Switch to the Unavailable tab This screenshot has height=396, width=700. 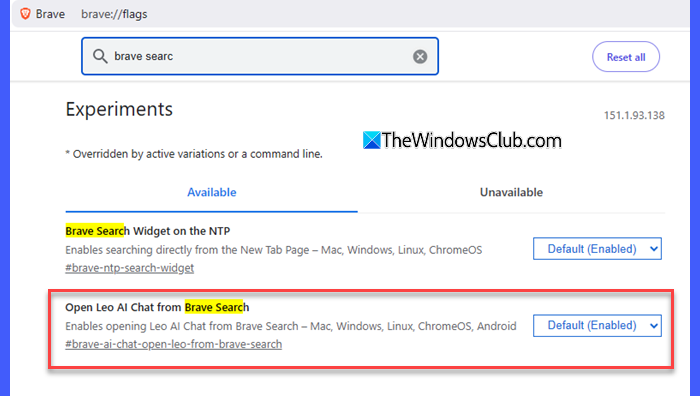coord(511,192)
